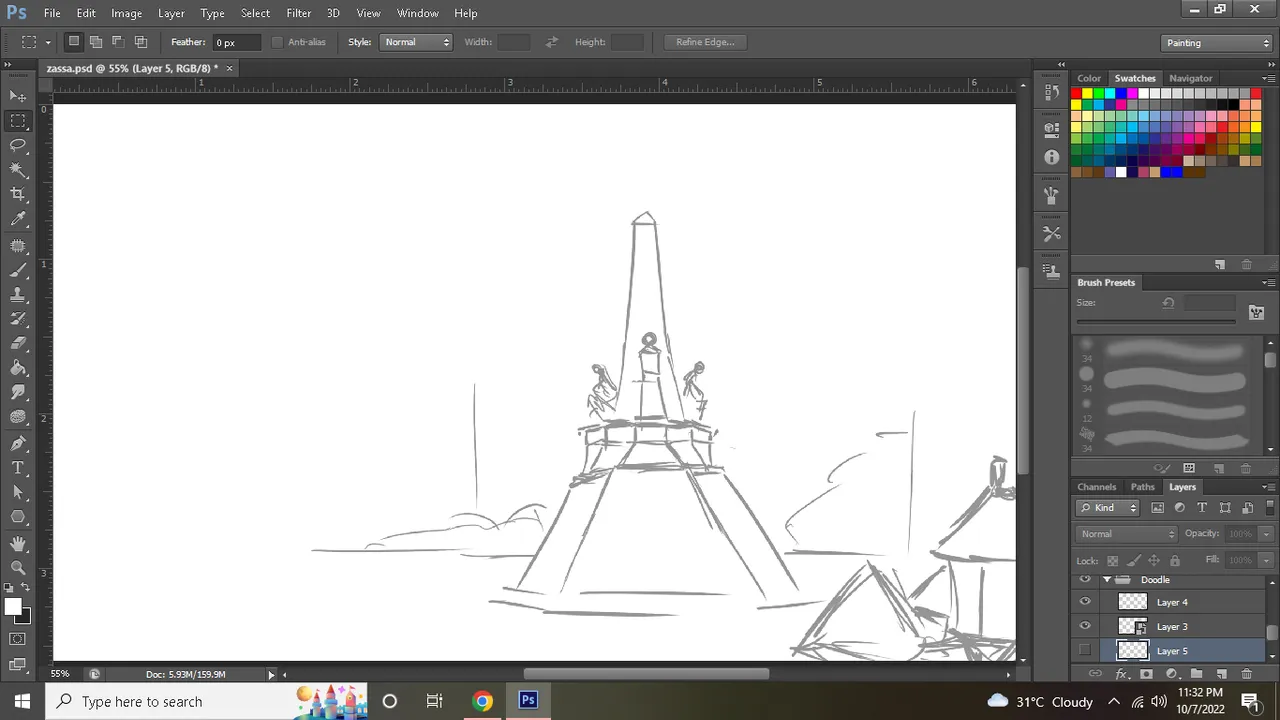Toggle lock position in Layers panel

pyautogui.click(x=1154, y=561)
